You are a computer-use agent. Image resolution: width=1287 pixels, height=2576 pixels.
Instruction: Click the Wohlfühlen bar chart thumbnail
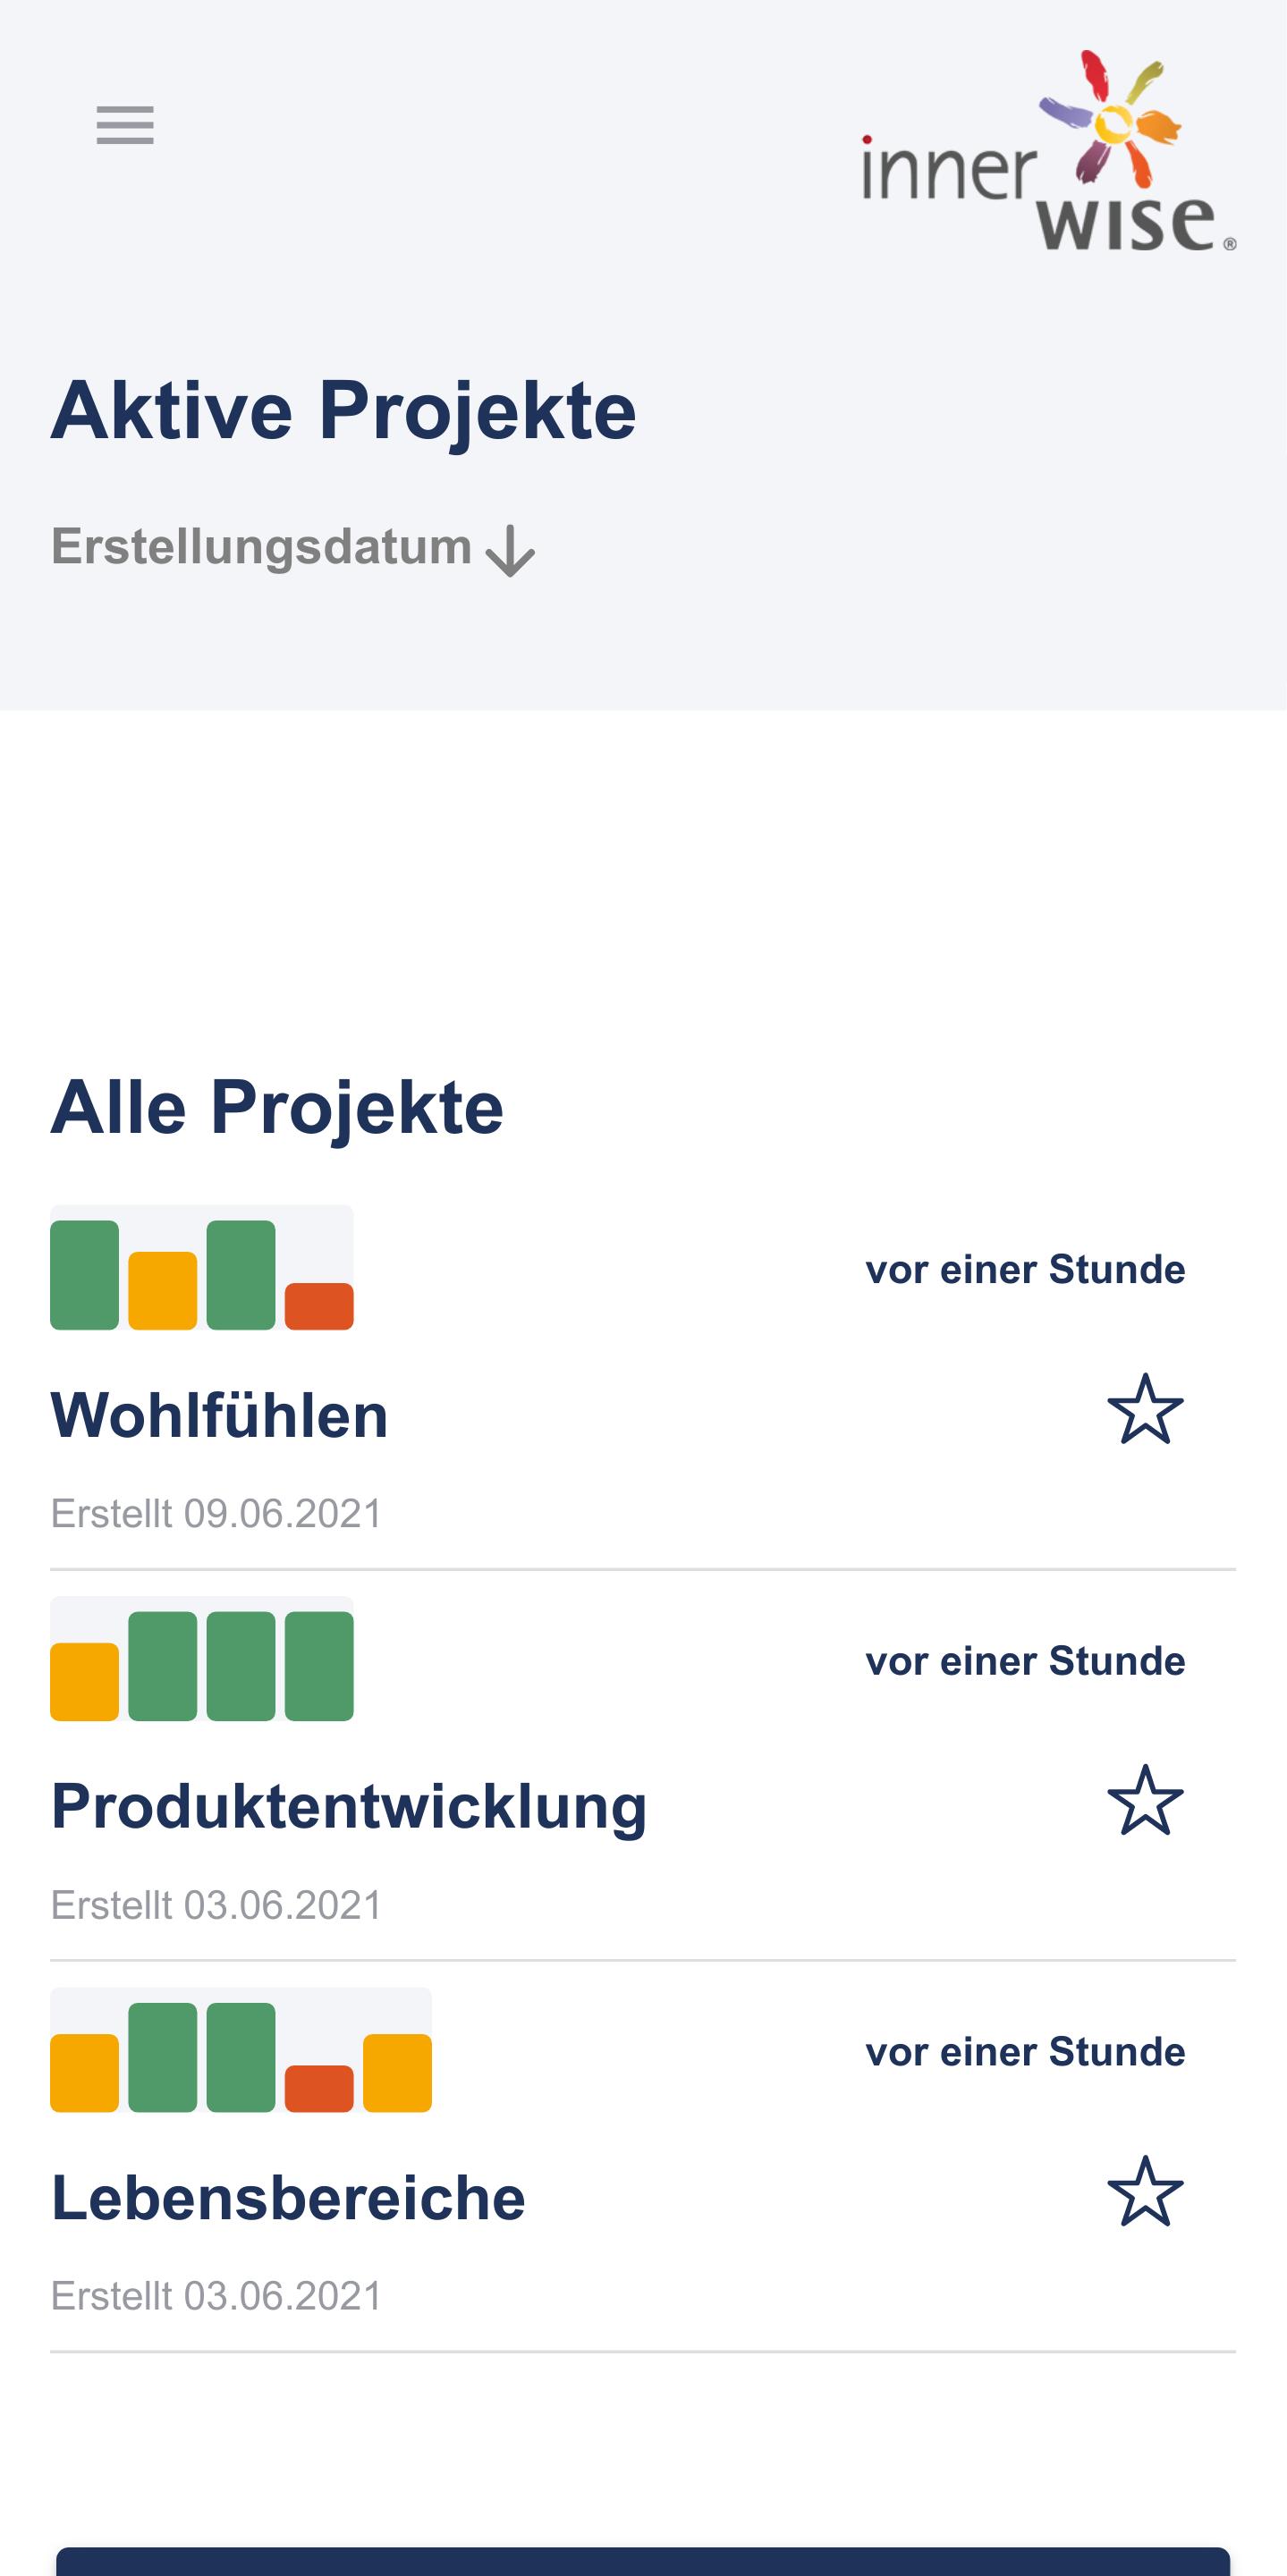point(202,1267)
